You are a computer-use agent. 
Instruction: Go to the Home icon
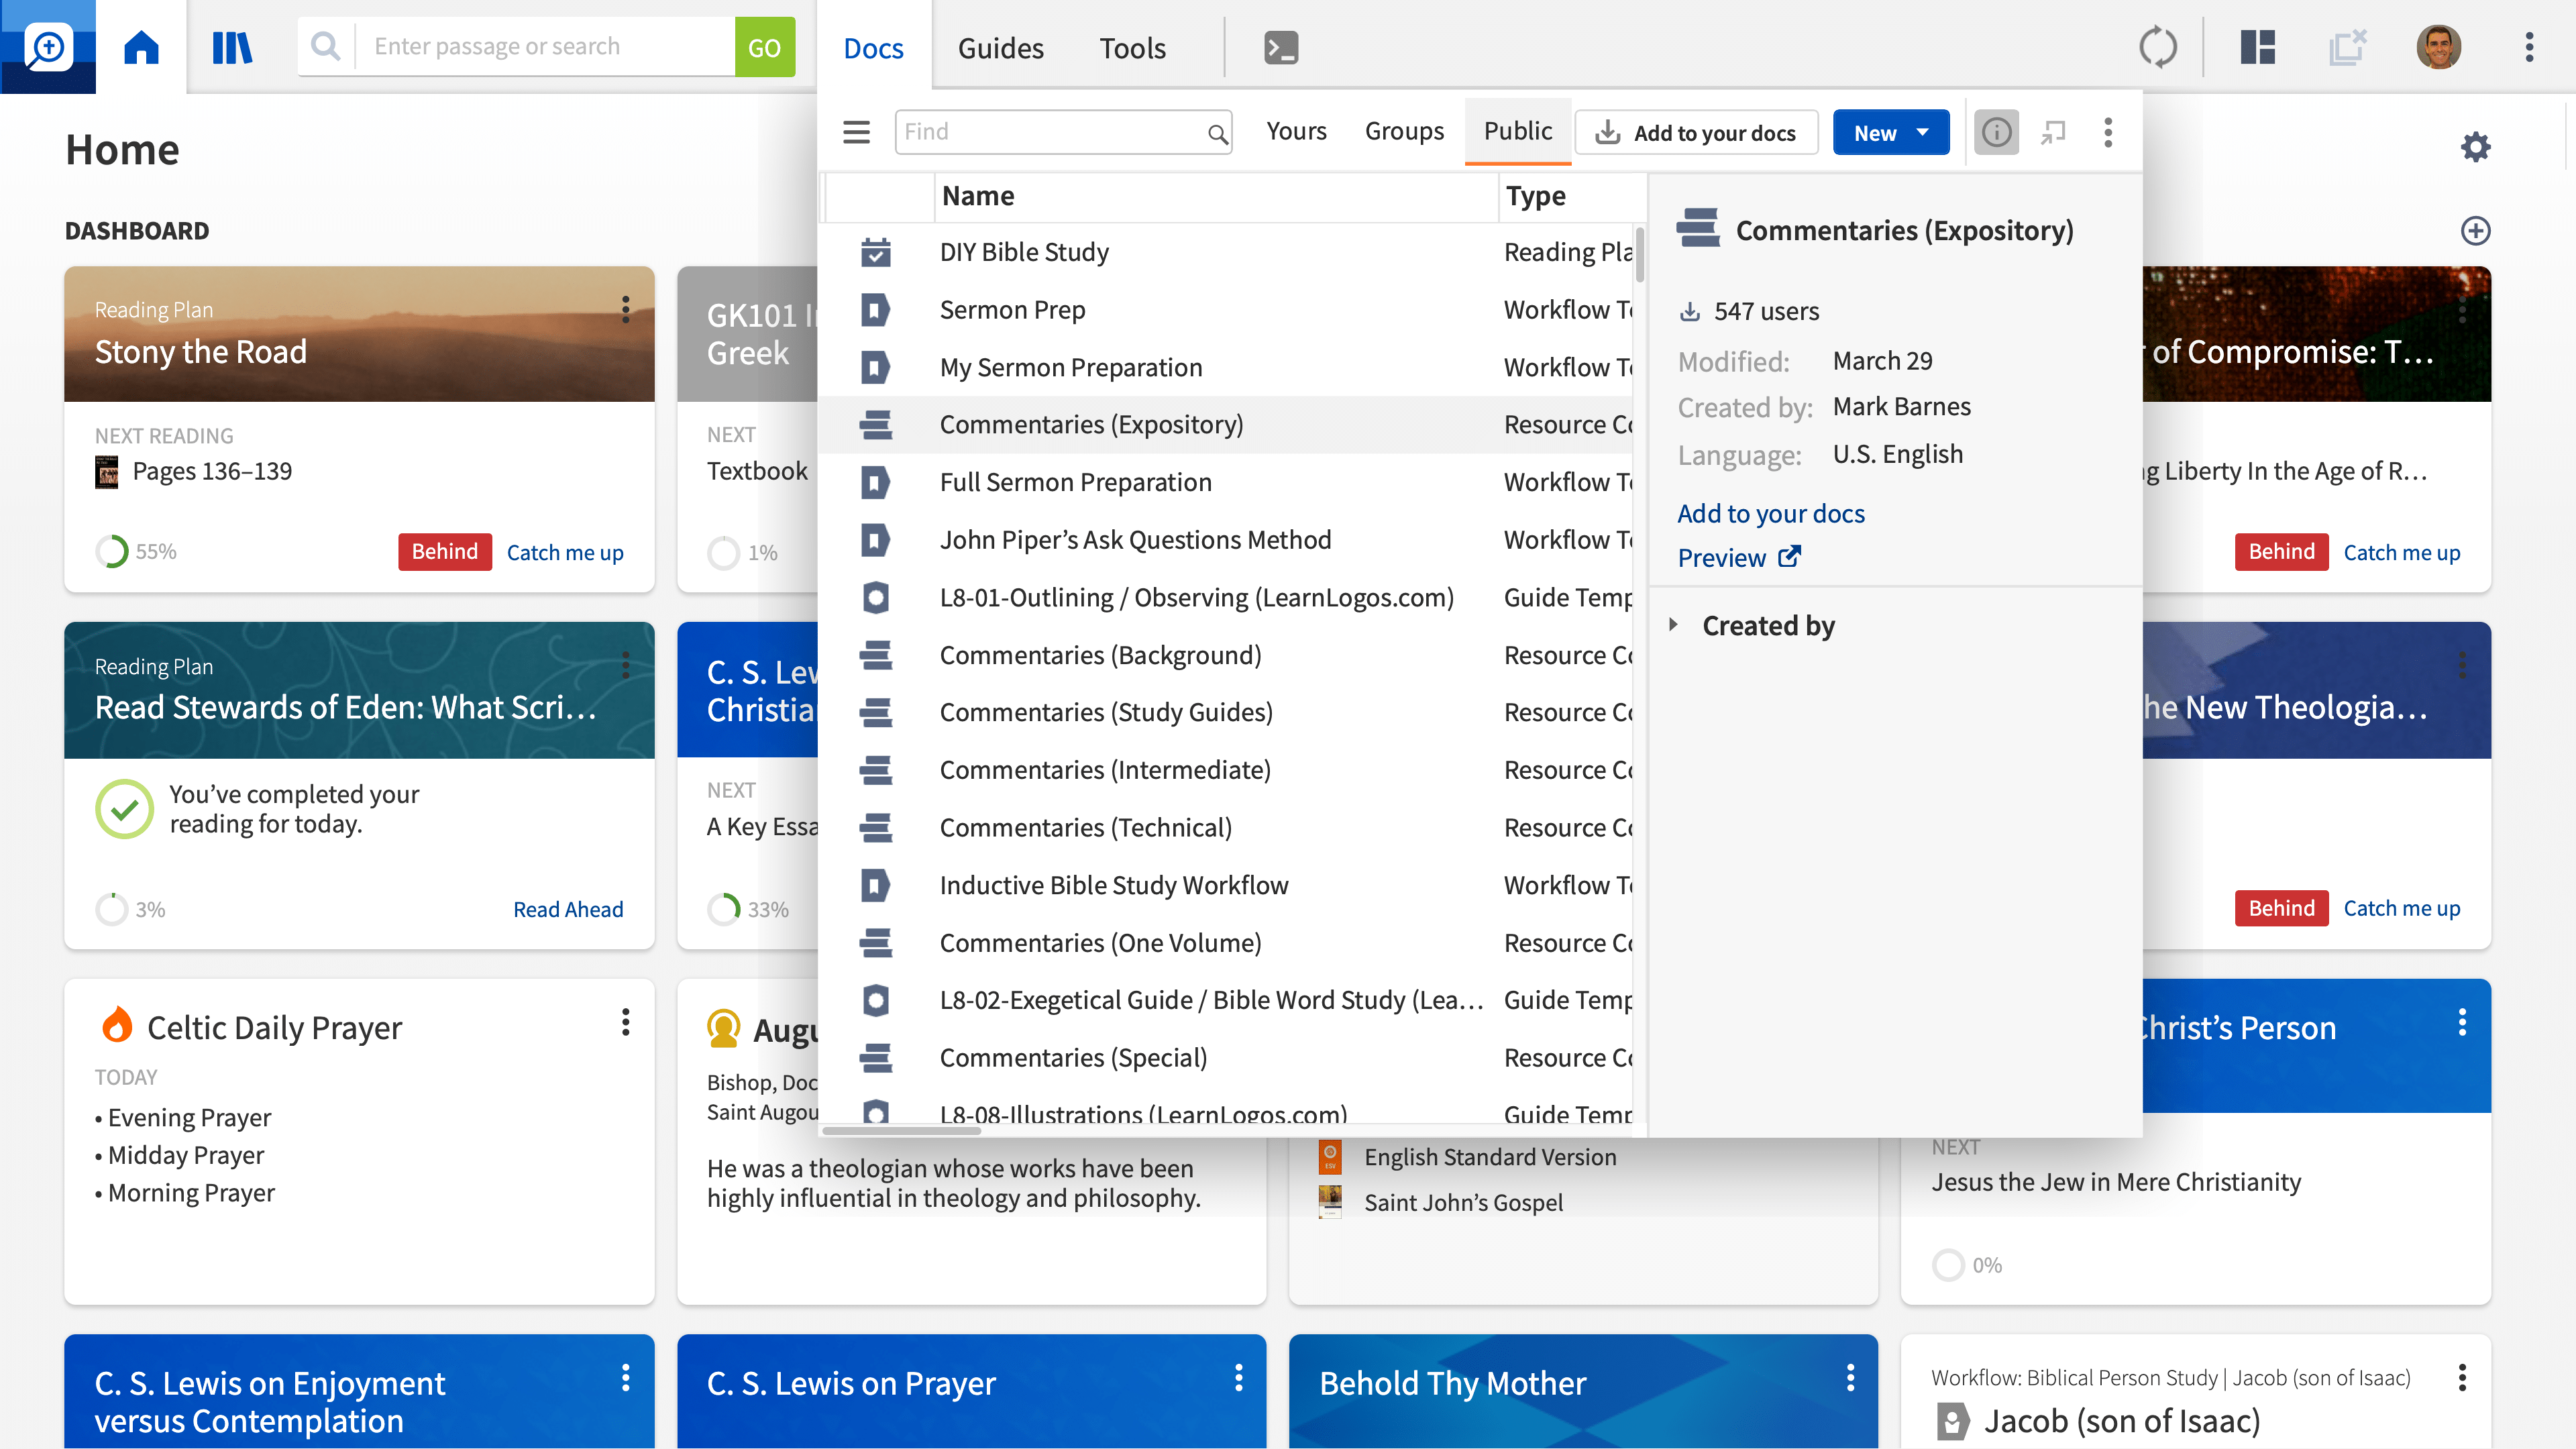tap(141, 47)
